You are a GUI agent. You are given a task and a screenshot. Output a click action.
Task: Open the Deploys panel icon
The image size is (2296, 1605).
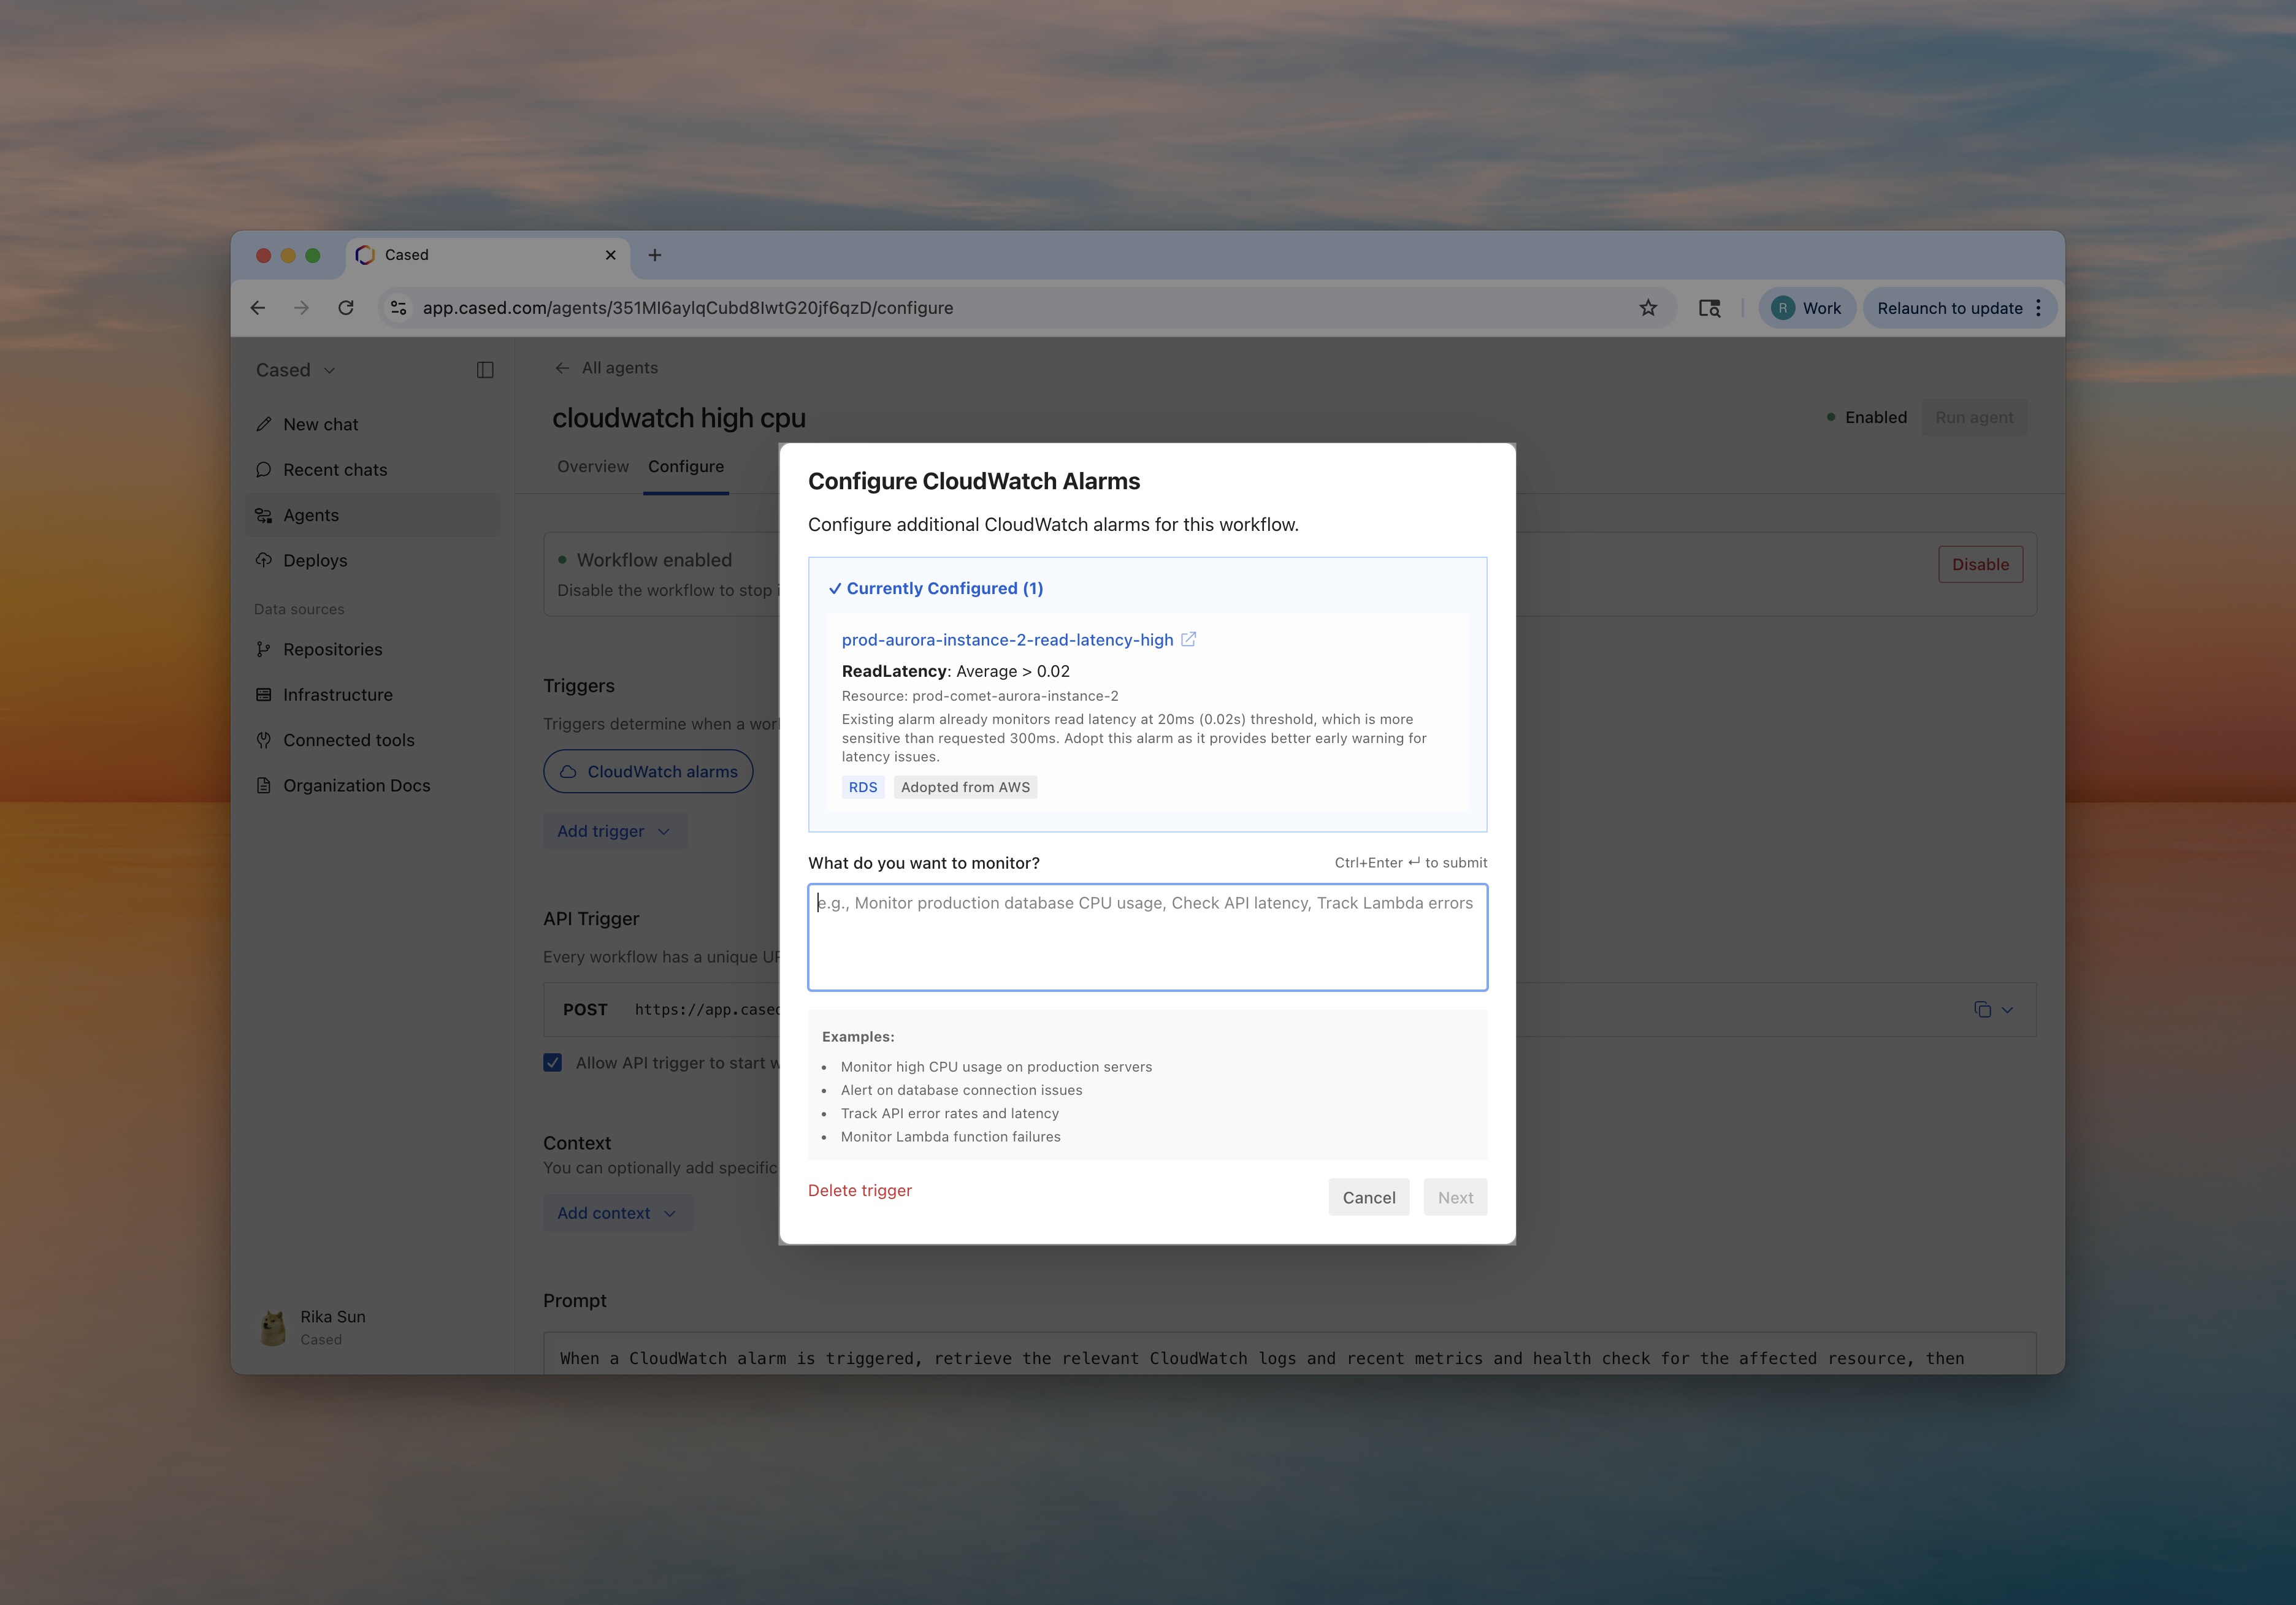coord(264,560)
